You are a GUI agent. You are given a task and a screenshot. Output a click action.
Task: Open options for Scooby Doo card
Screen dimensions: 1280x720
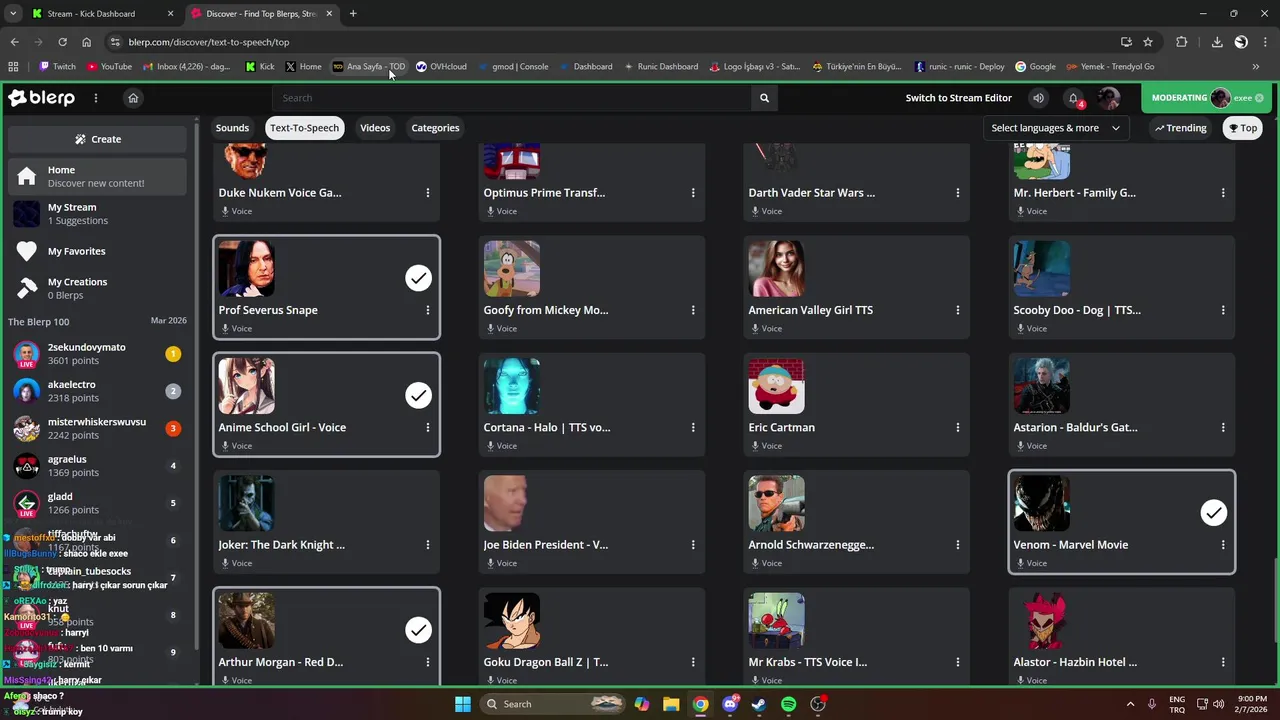pyautogui.click(x=1223, y=310)
